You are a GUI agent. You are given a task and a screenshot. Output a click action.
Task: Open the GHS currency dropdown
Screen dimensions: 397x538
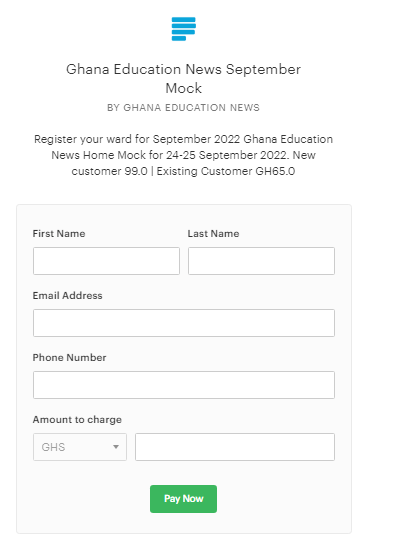pos(80,447)
